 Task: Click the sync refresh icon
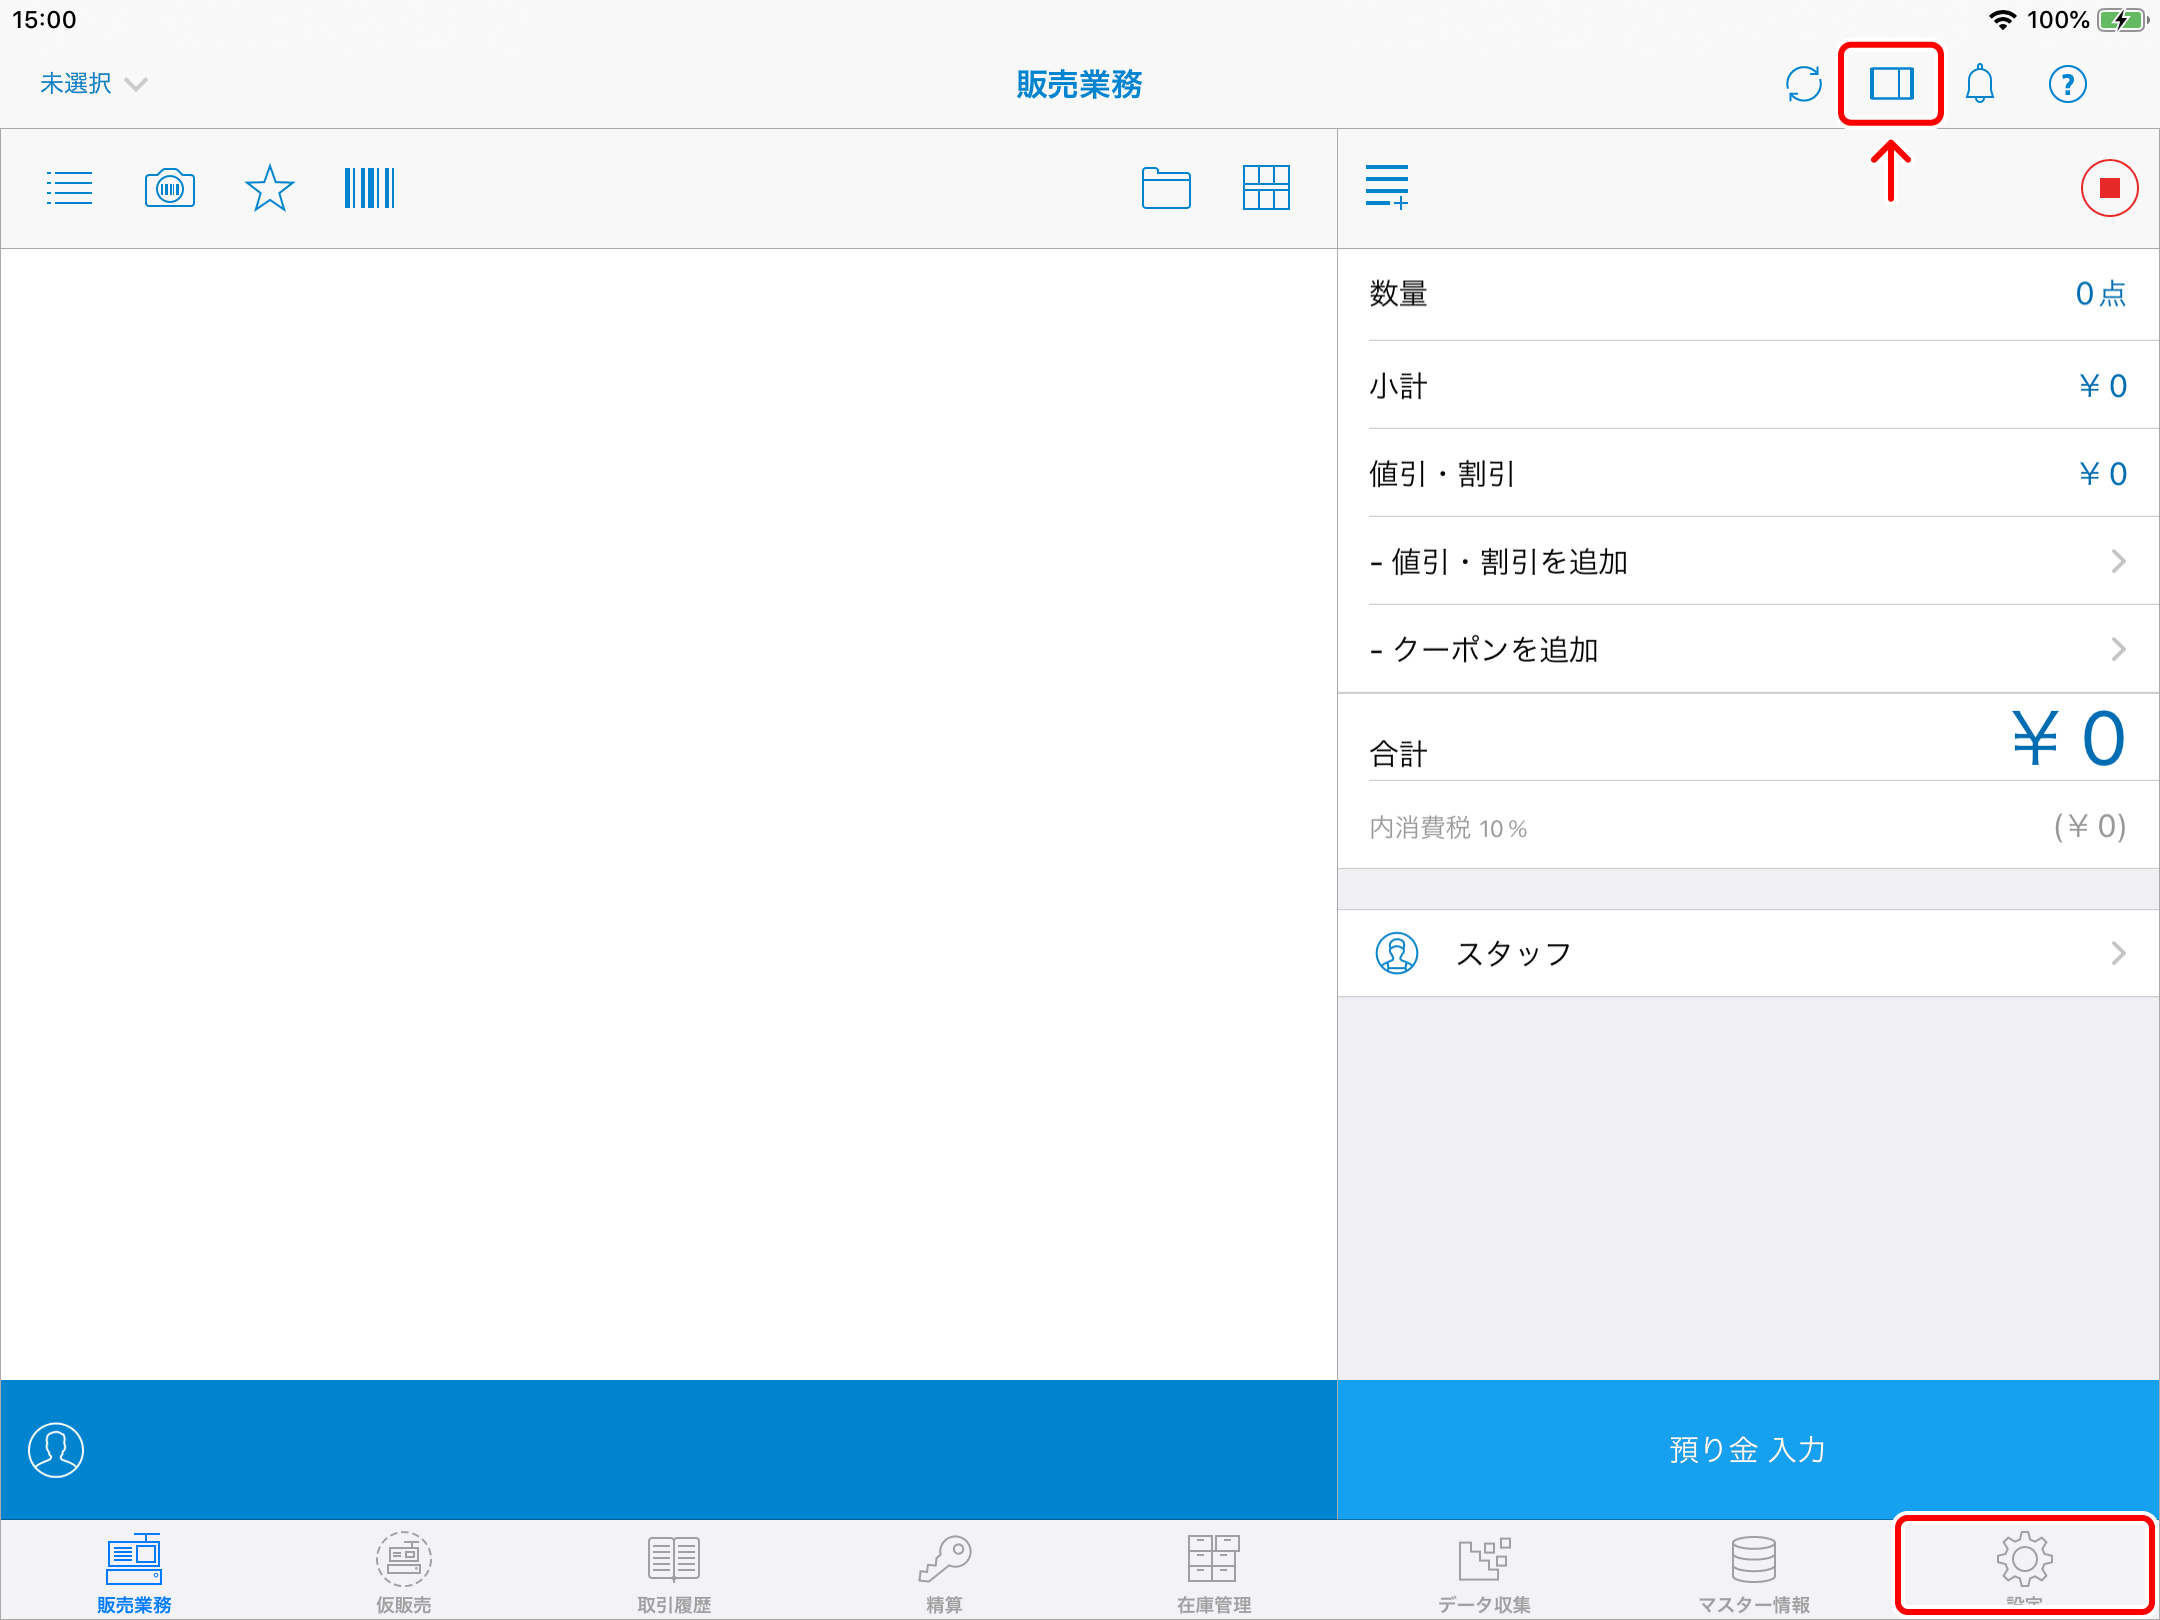tap(1804, 84)
